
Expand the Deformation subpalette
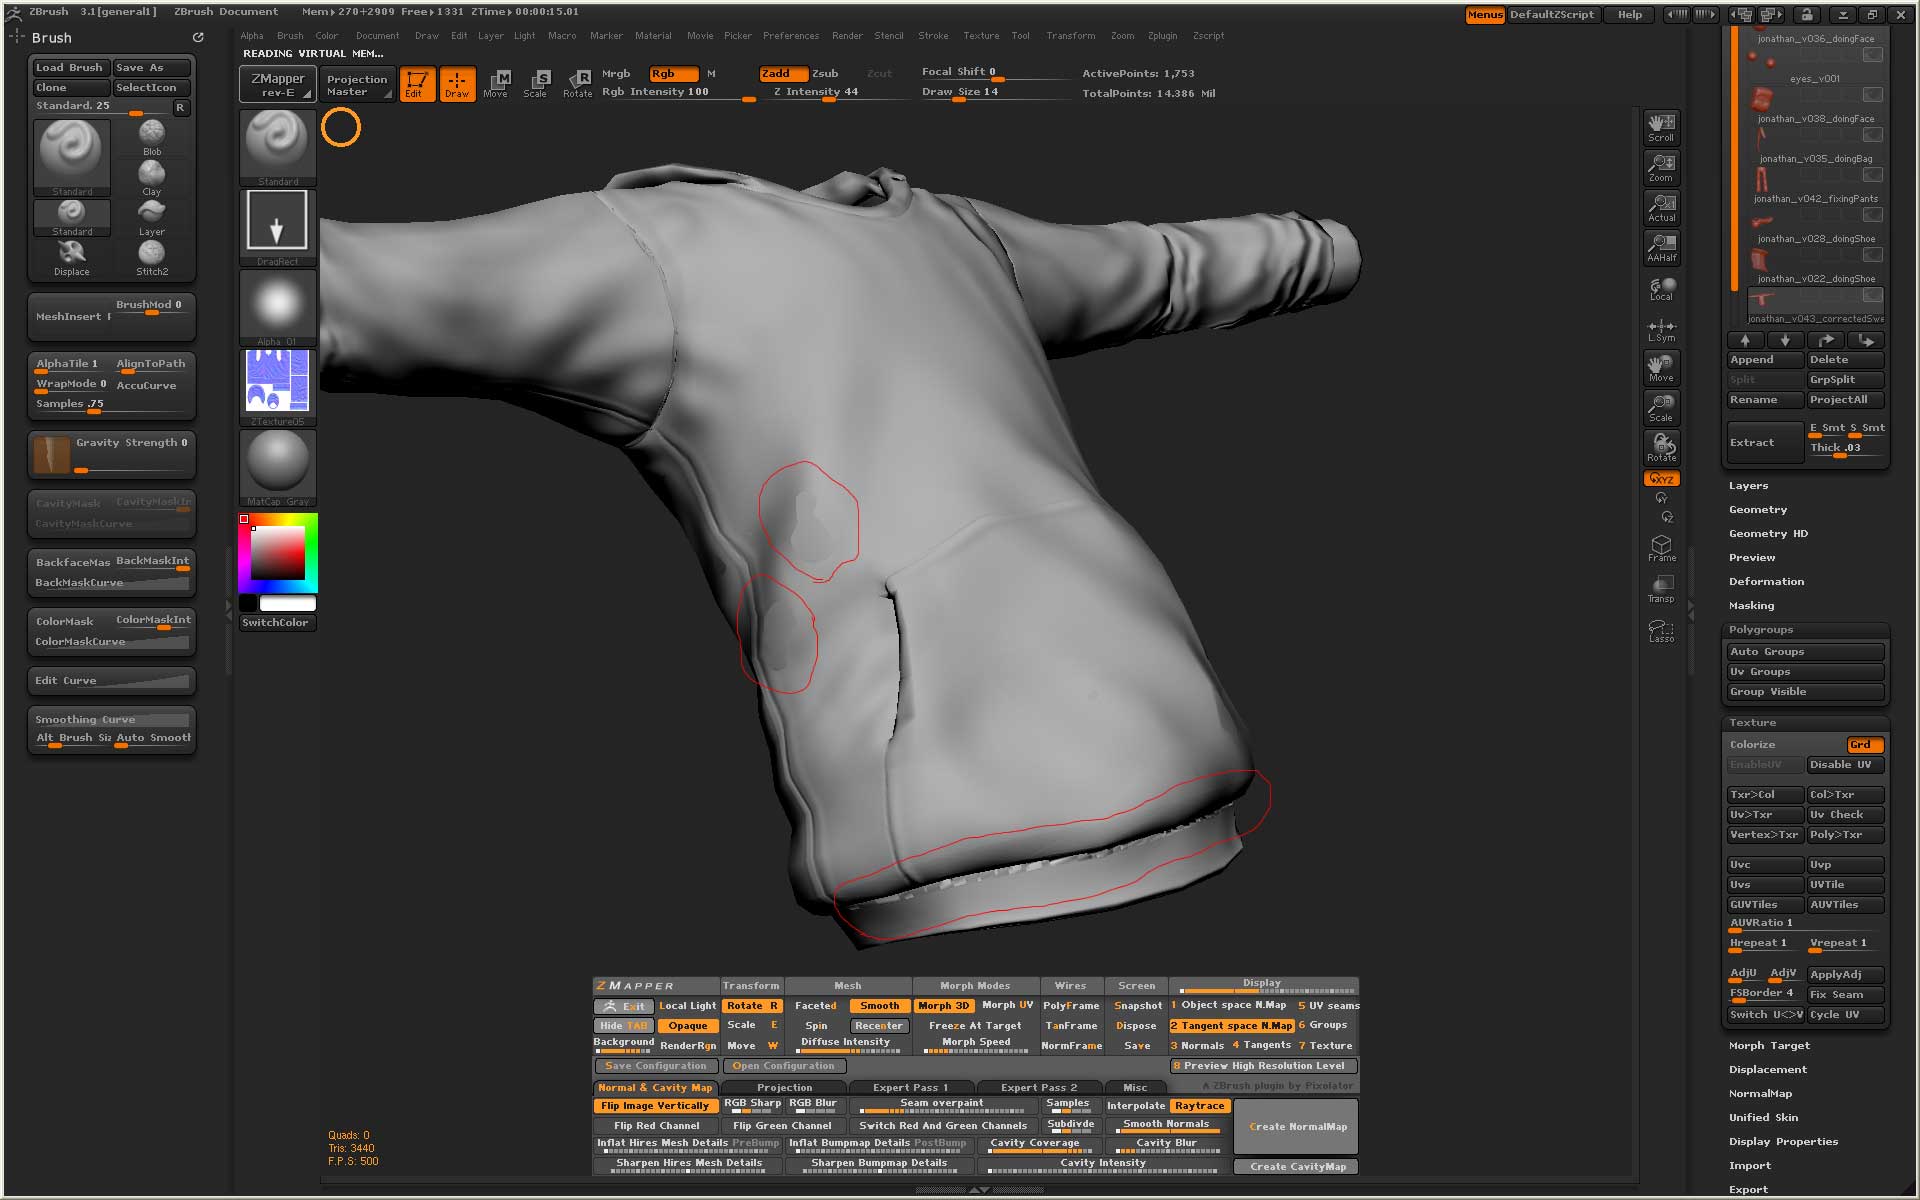click(1766, 582)
